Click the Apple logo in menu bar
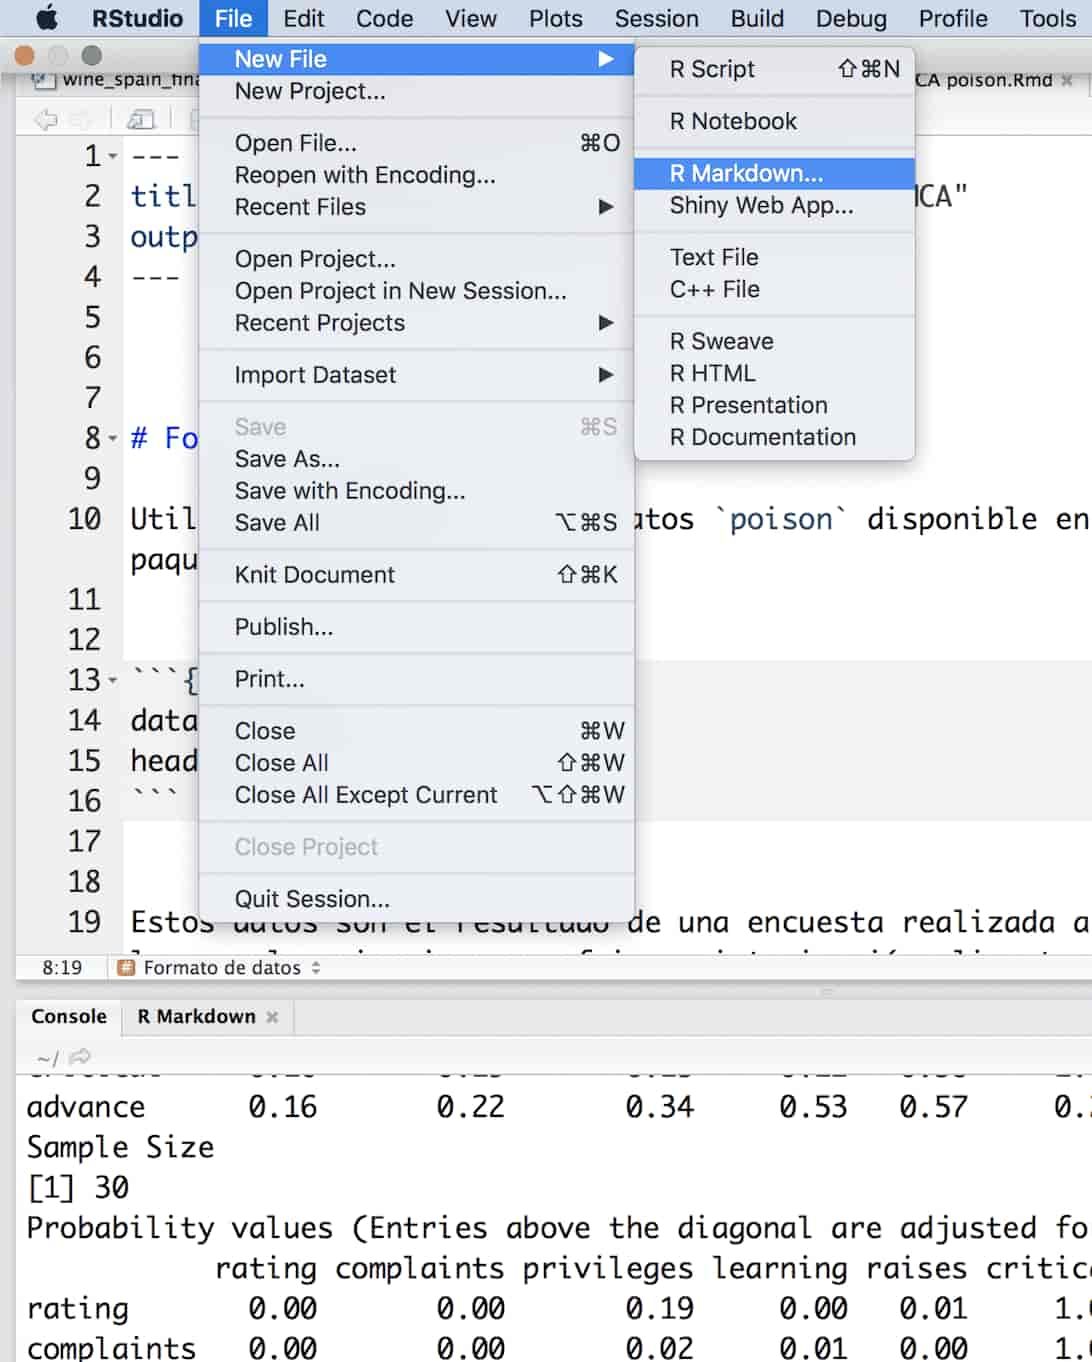Image resolution: width=1092 pixels, height=1362 pixels. [46, 18]
